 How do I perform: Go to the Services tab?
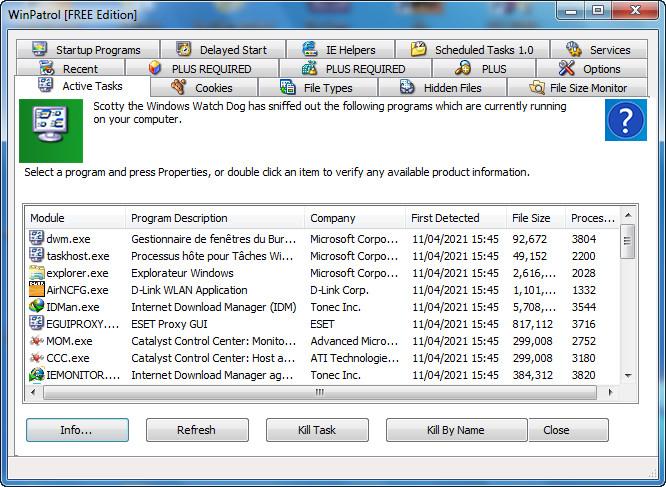(x=599, y=49)
